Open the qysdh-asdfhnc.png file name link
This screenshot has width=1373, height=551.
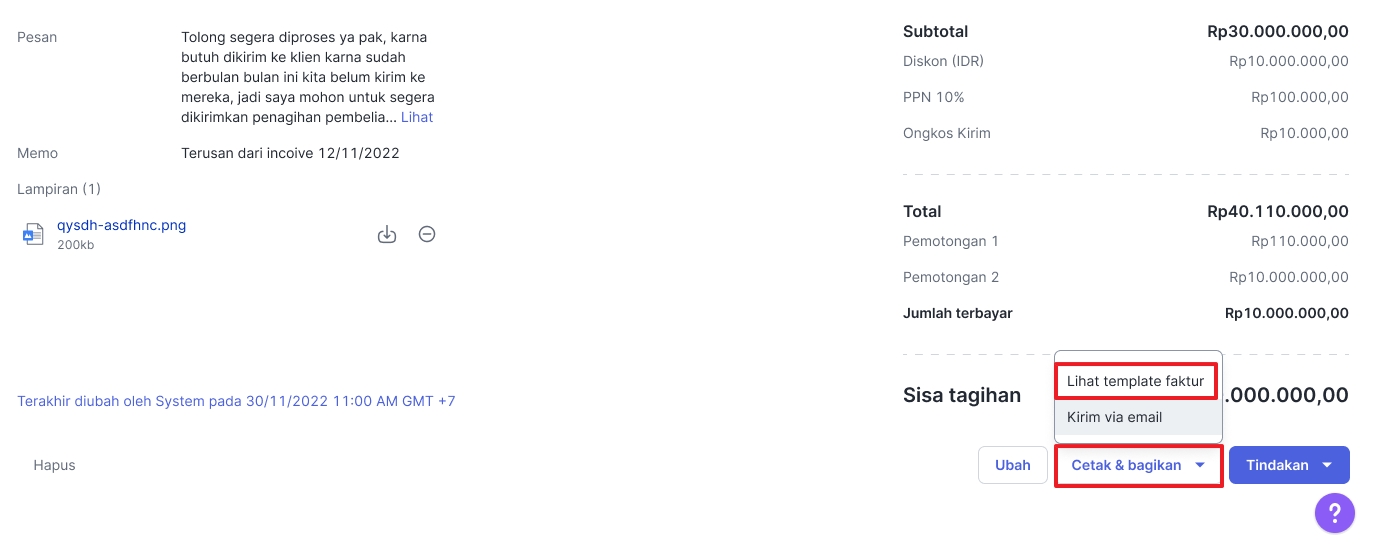121,225
